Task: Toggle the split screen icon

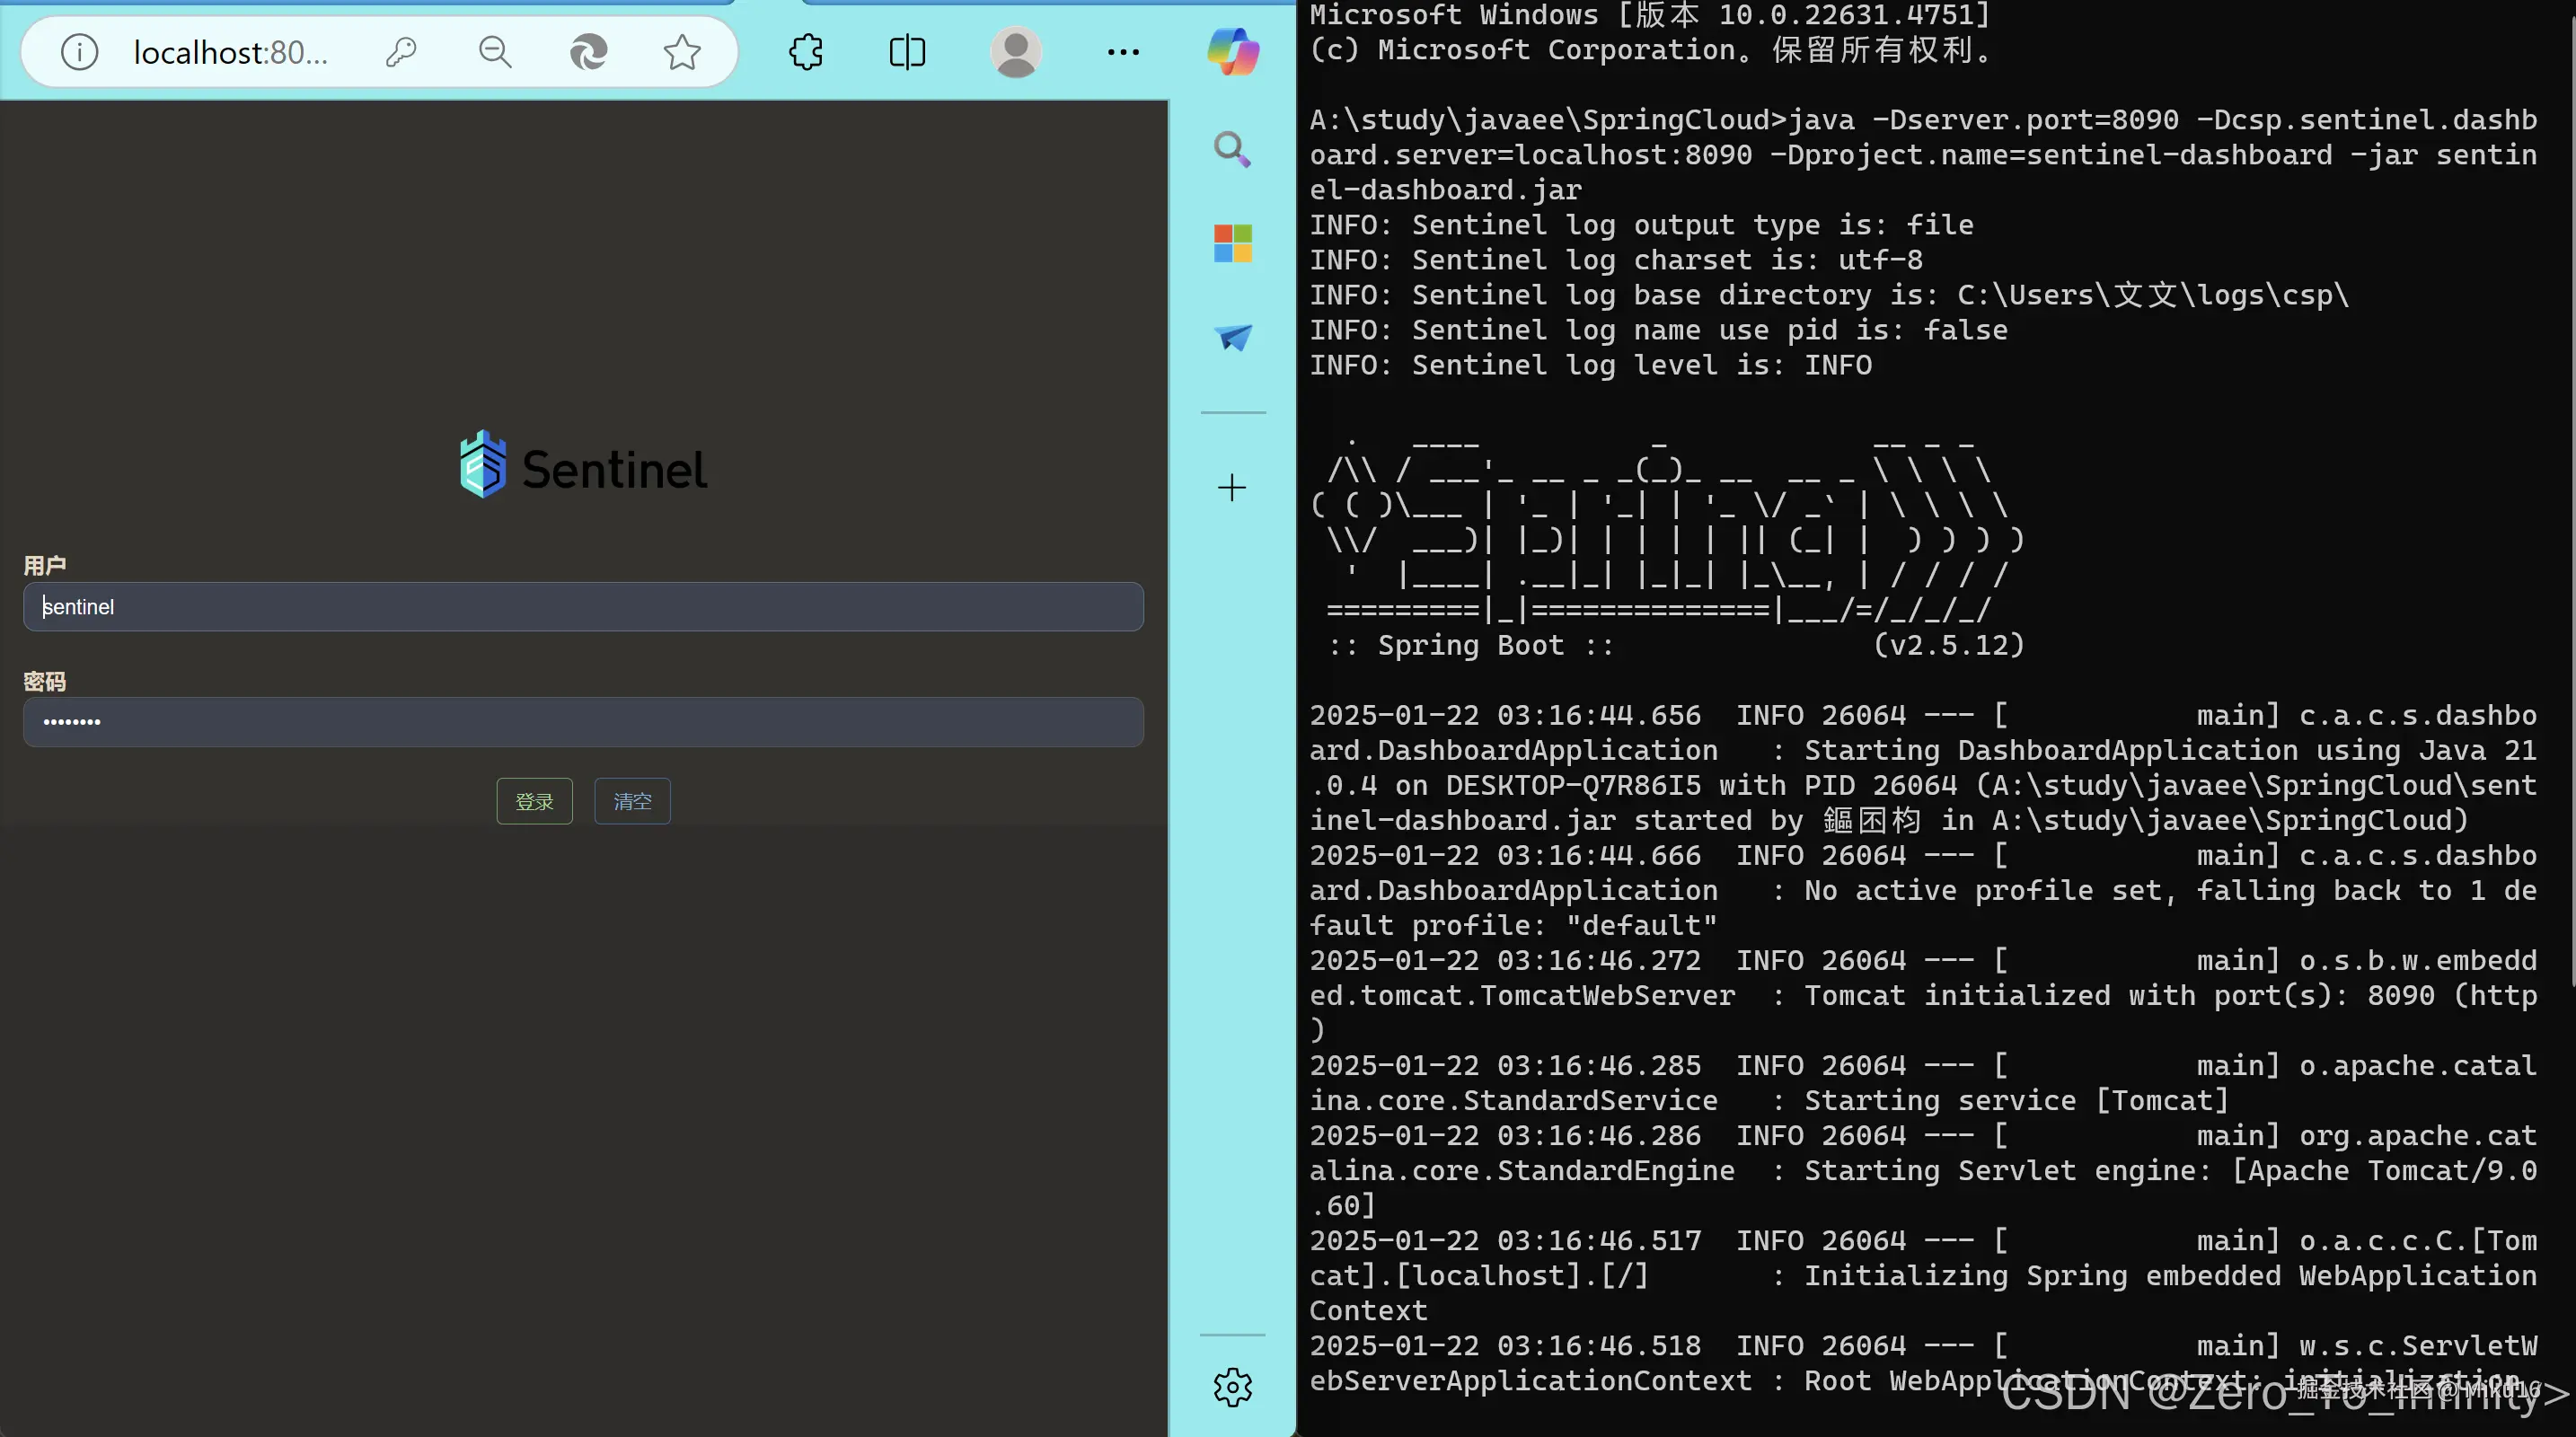Action: pos(907,52)
